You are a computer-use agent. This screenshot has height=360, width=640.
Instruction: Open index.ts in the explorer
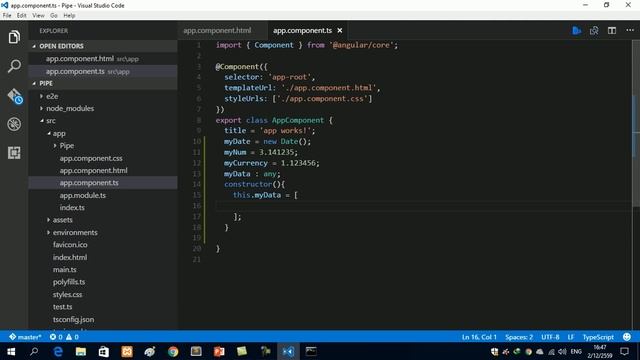point(72,208)
